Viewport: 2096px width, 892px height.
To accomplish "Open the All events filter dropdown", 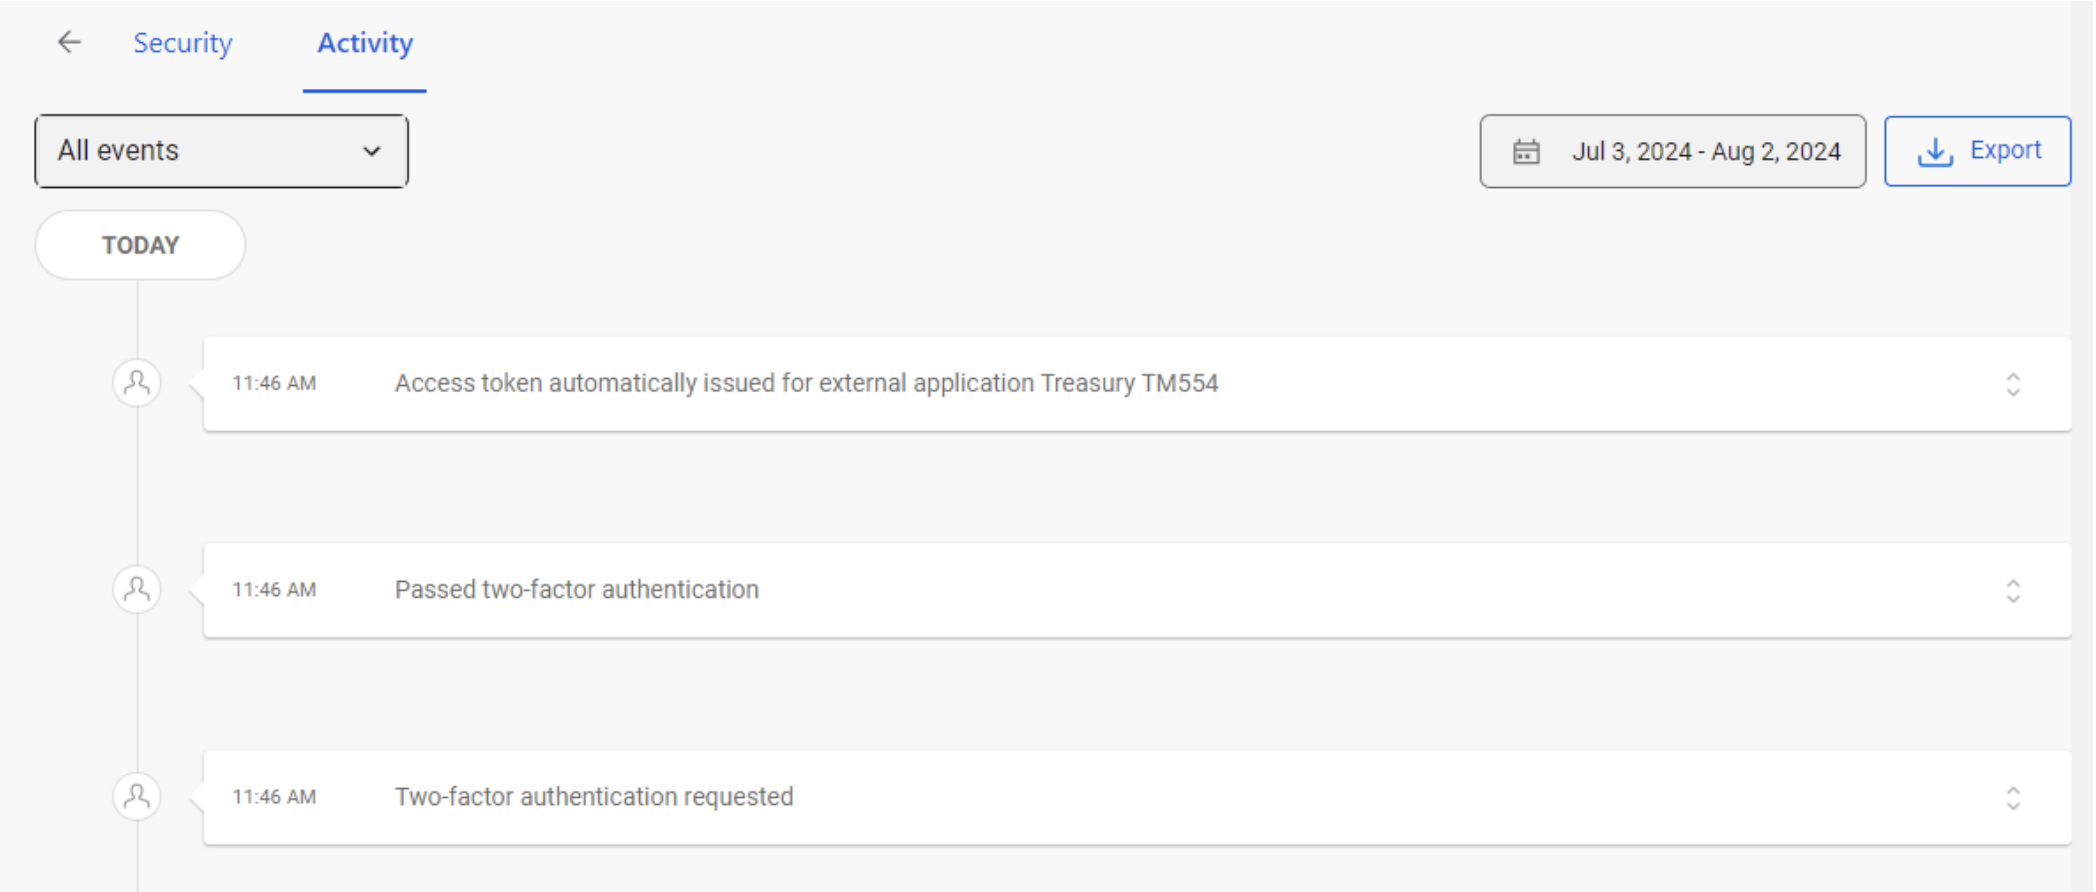I will [221, 151].
